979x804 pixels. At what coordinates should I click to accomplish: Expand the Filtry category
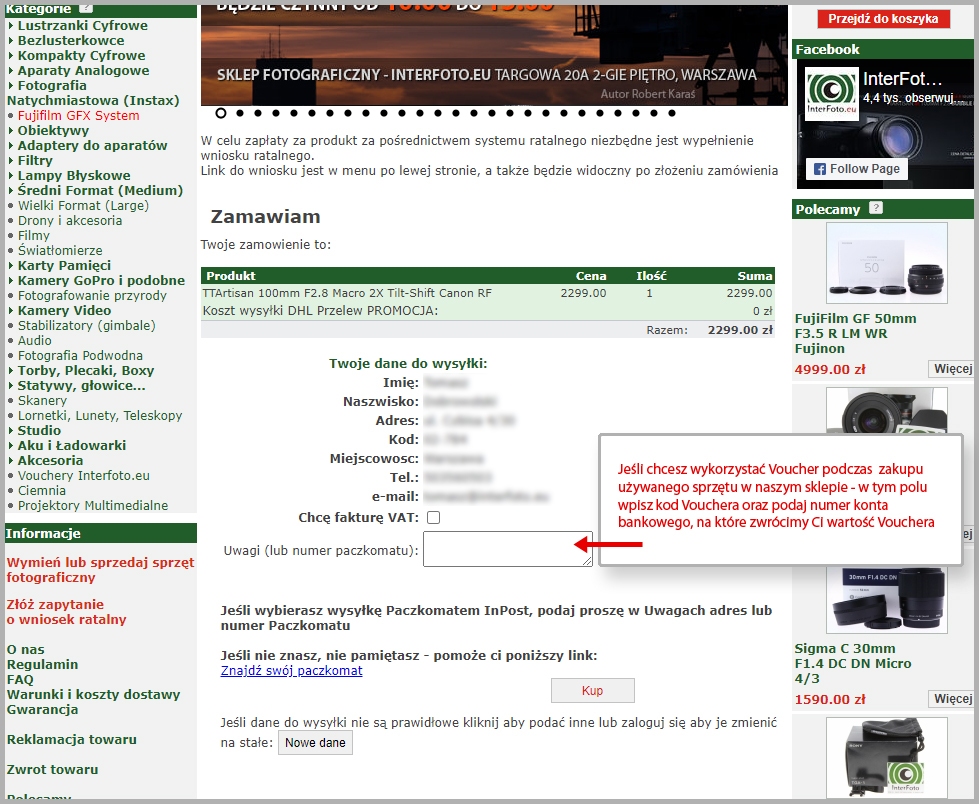tap(35, 160)
